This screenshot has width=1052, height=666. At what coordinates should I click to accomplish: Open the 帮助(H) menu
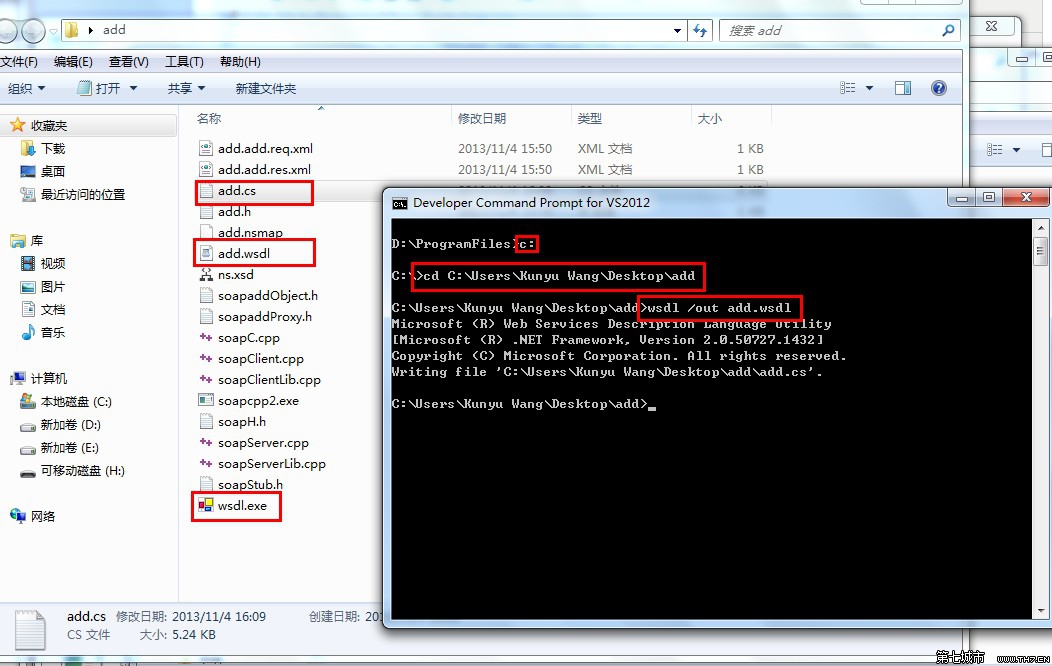(240, 62)
